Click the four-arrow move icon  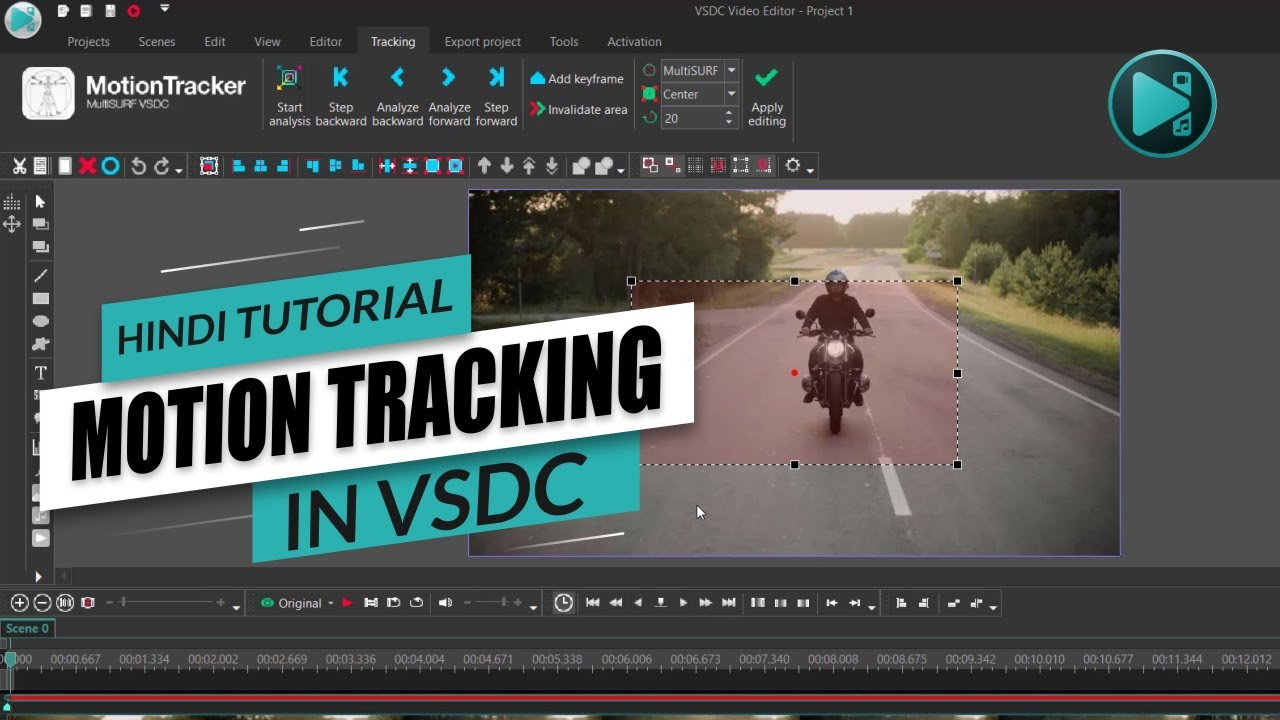(12, 225)
